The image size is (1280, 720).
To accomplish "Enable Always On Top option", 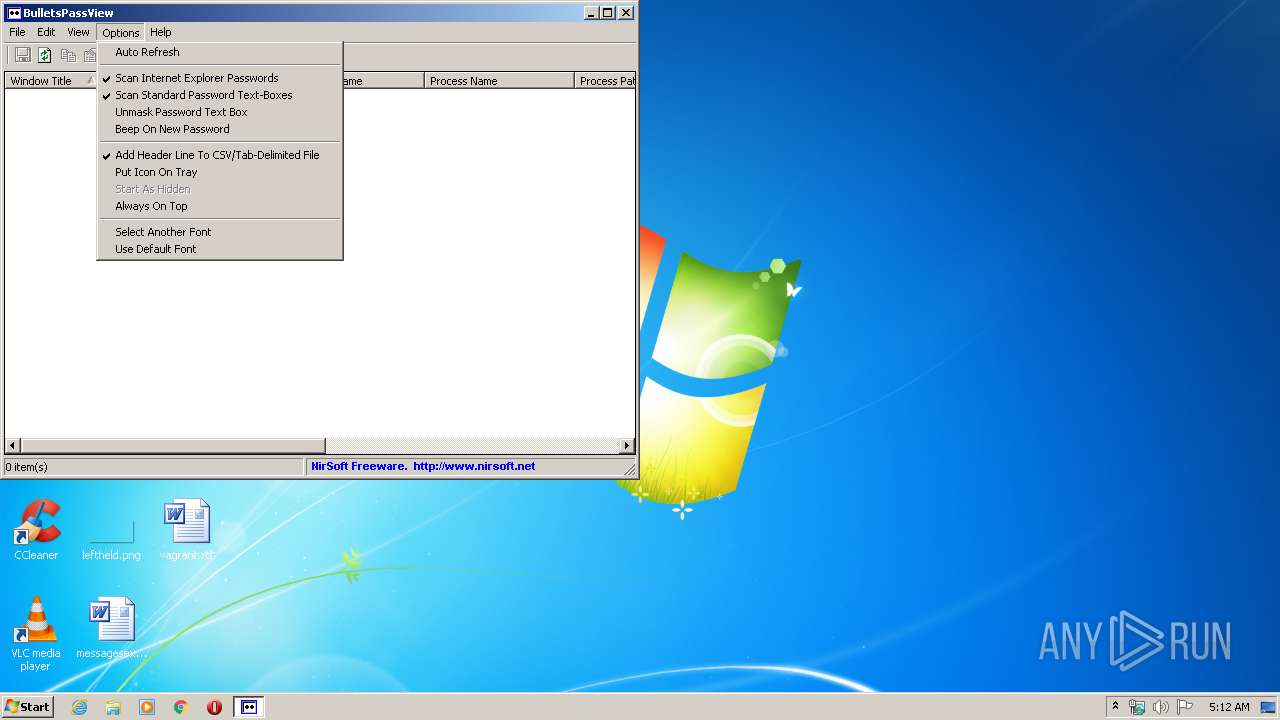I will [220, 206].
